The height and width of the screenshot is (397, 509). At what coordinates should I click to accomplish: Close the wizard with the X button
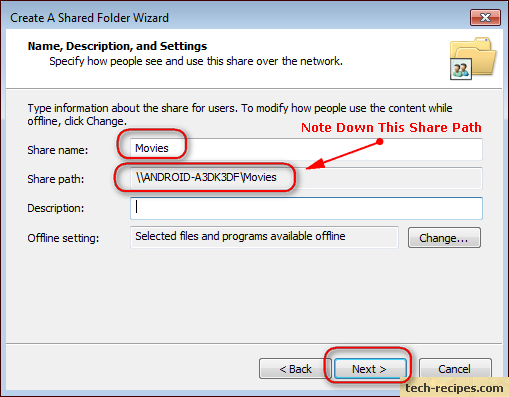(x=485, y=17)
